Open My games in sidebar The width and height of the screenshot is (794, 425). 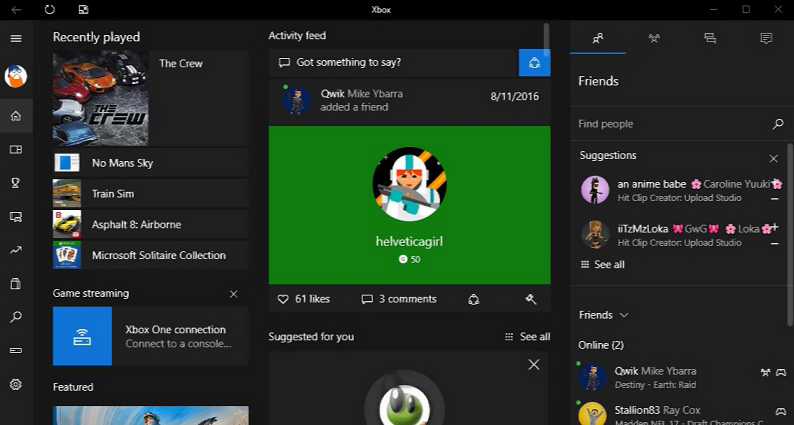(16, 149)
